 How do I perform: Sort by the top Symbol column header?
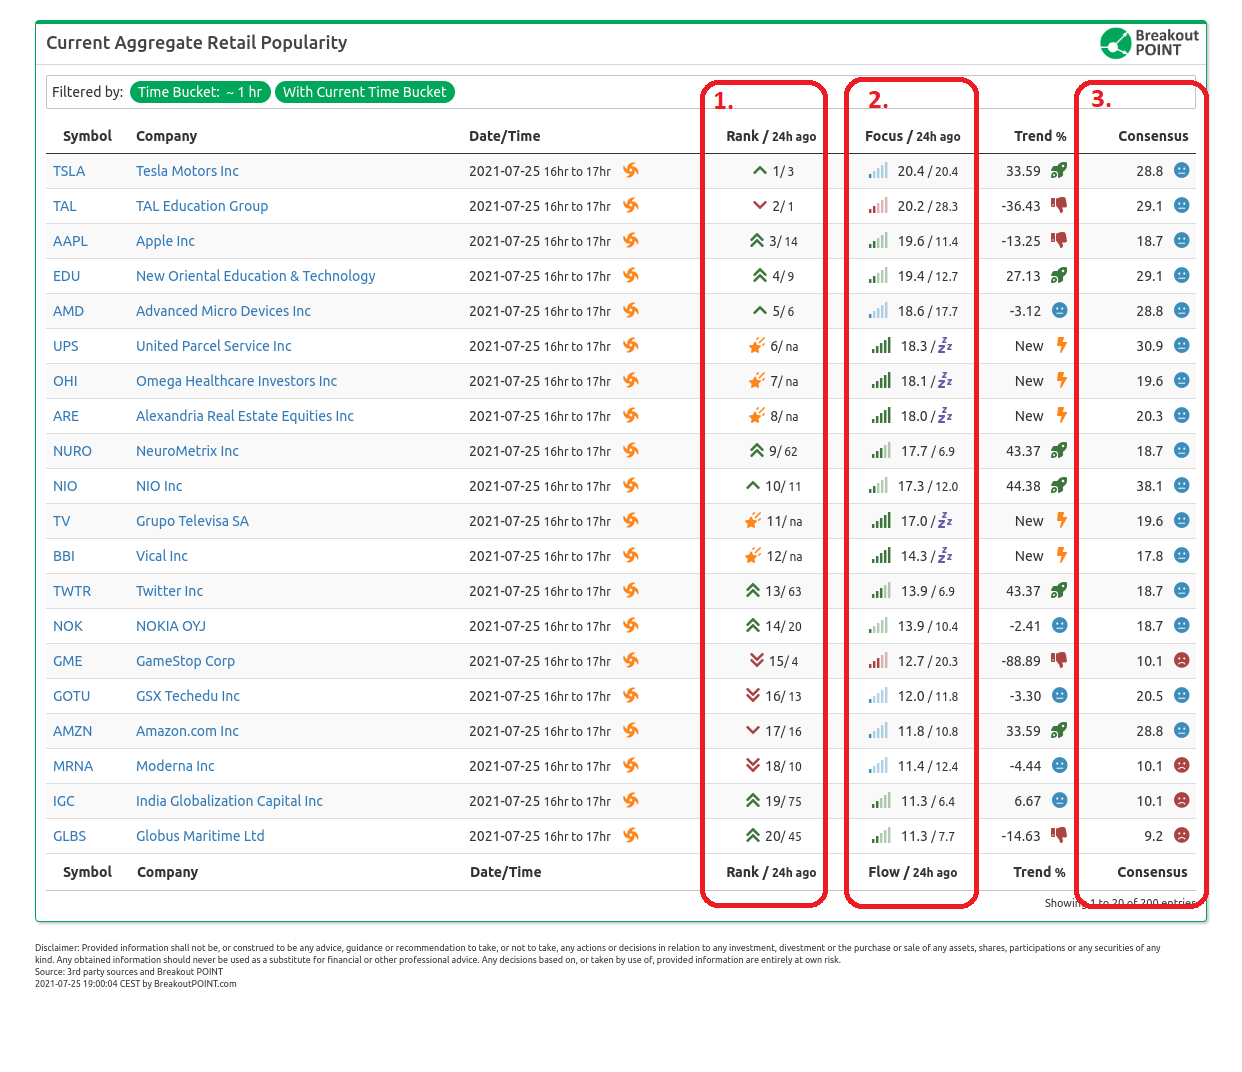coord(87,136)
